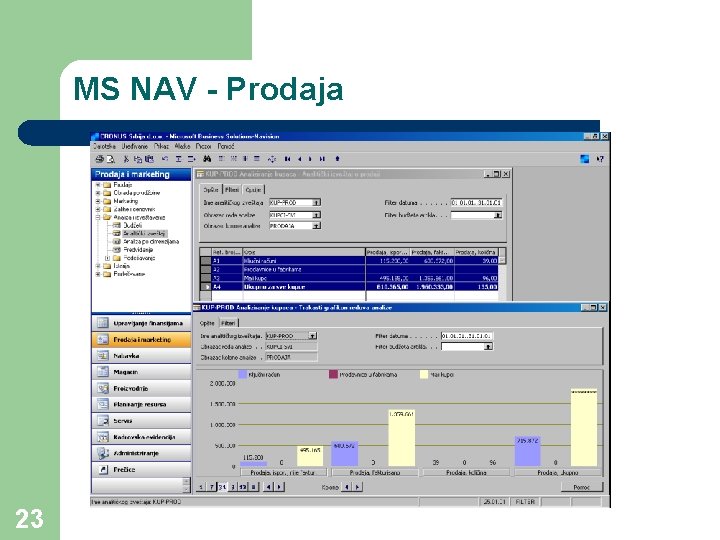The height and width of the screenshot is (540, 720).
Task: Expand the Istorija folder in tree
Action: pyautogui.click(x=98, y=266)
